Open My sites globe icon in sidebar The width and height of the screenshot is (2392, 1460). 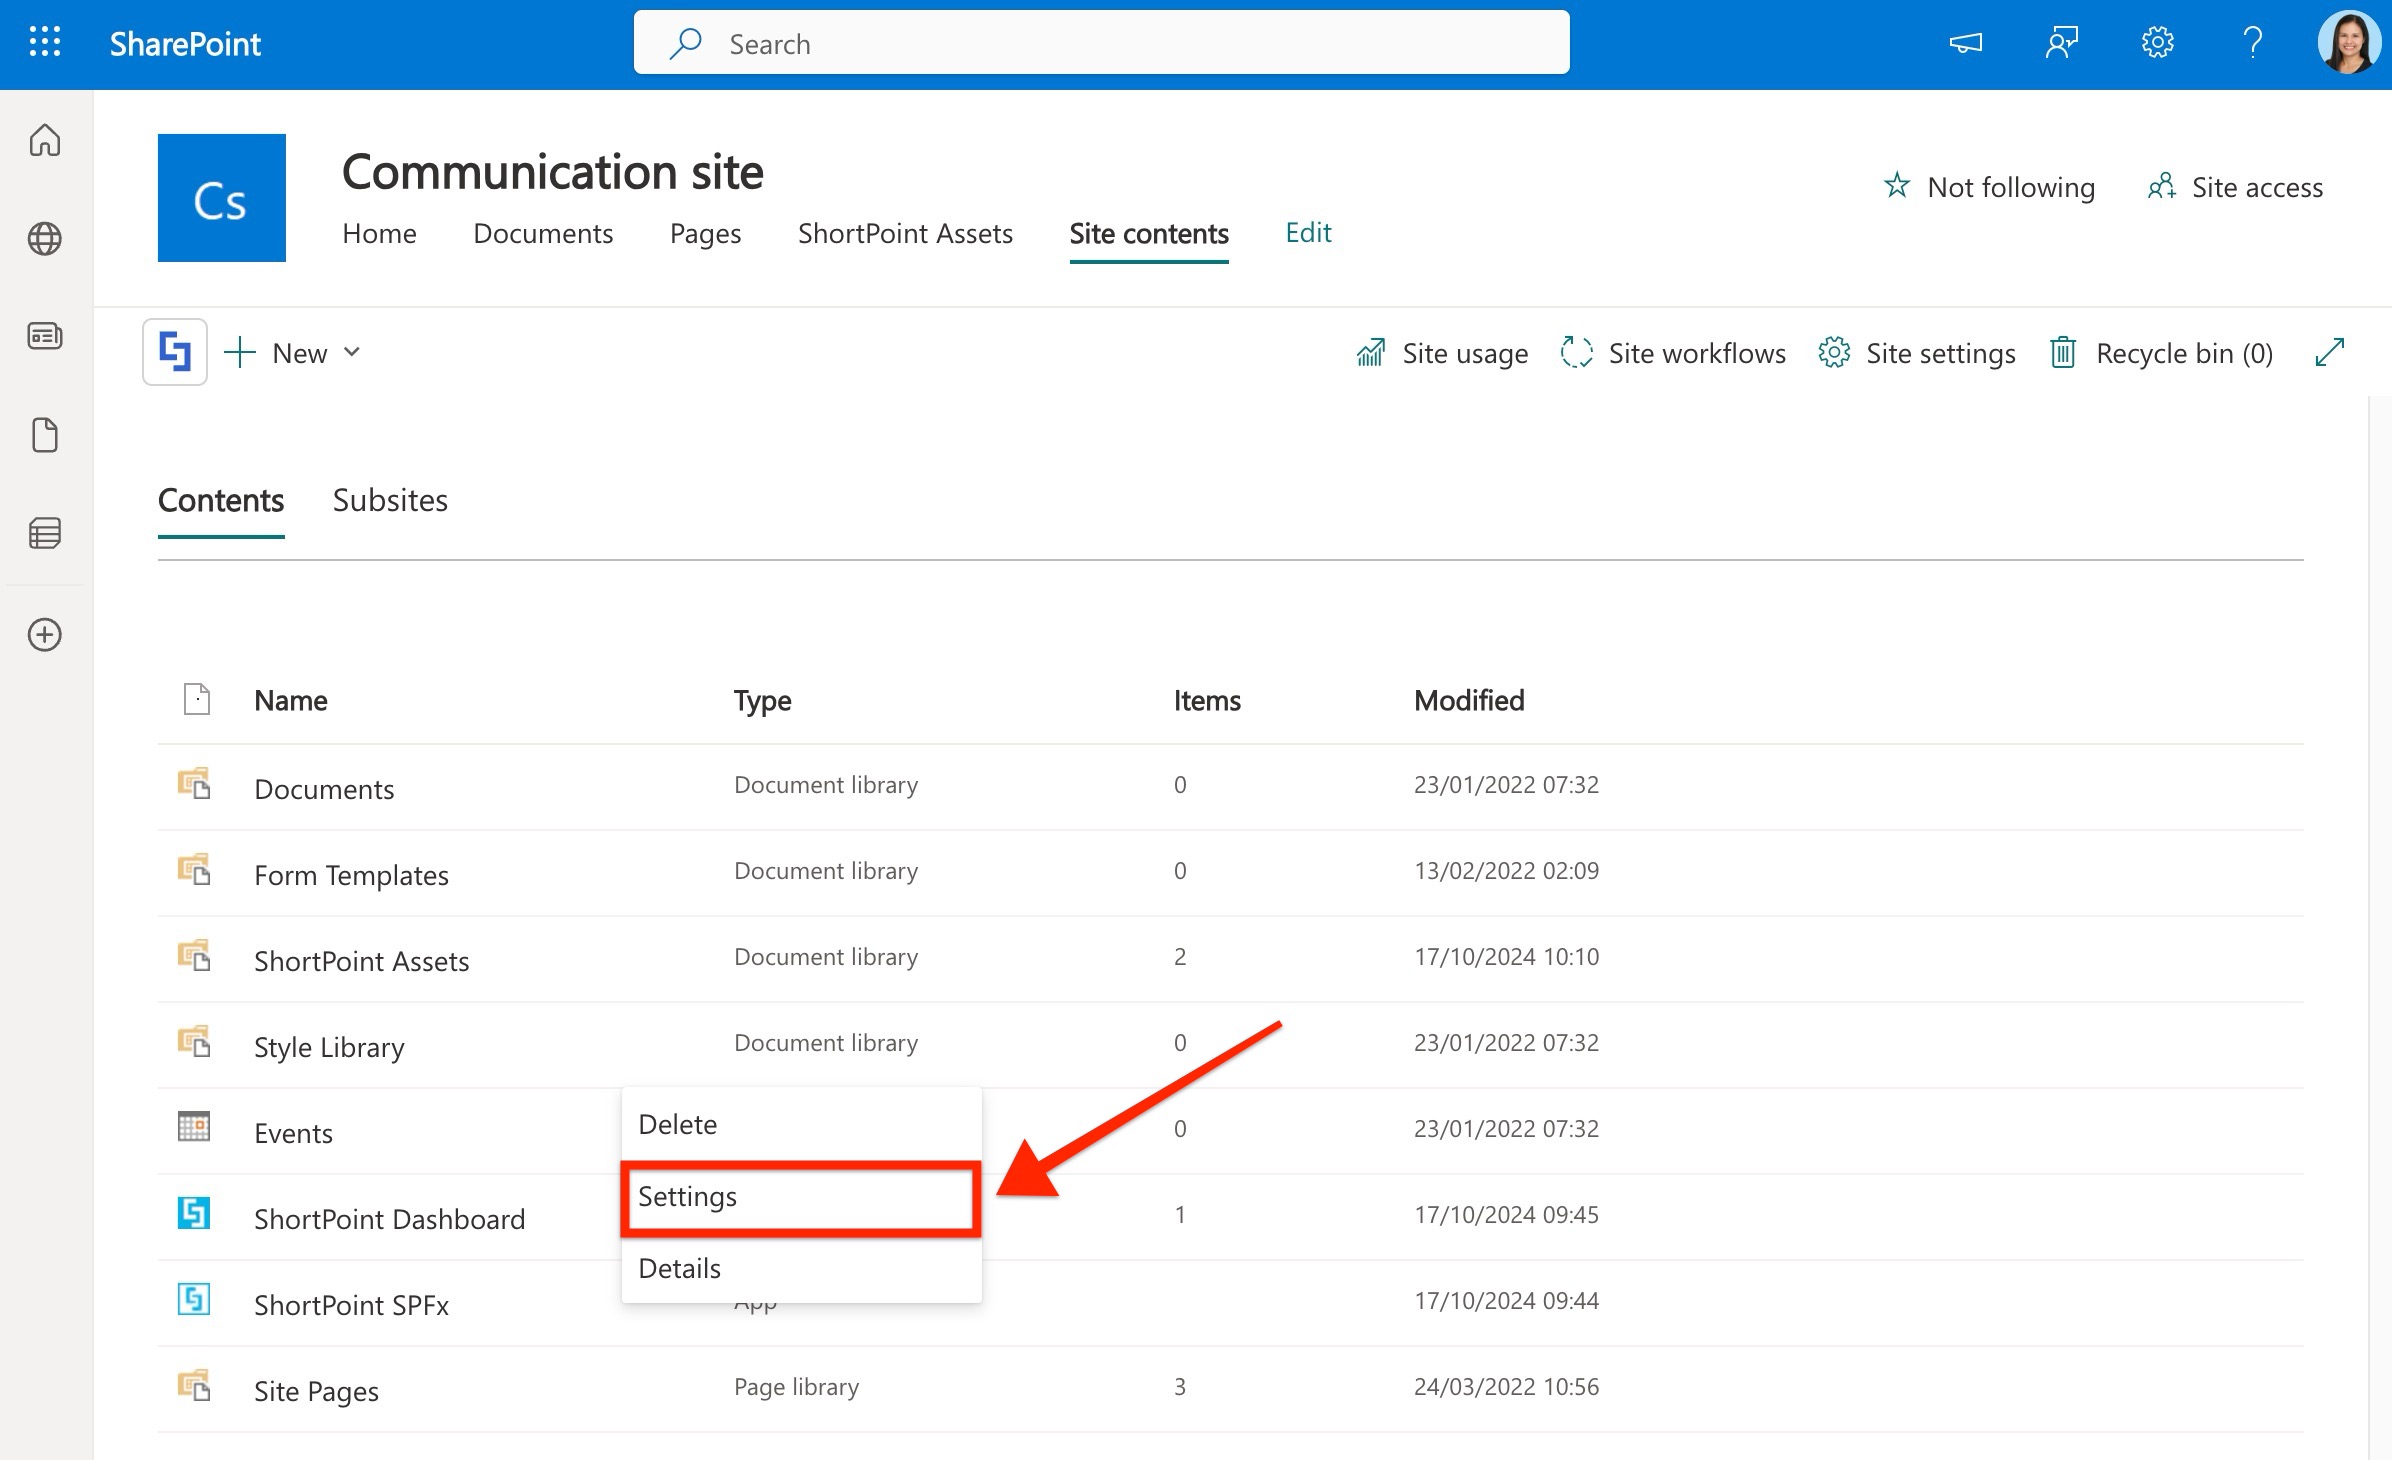[x=45, y=239]
